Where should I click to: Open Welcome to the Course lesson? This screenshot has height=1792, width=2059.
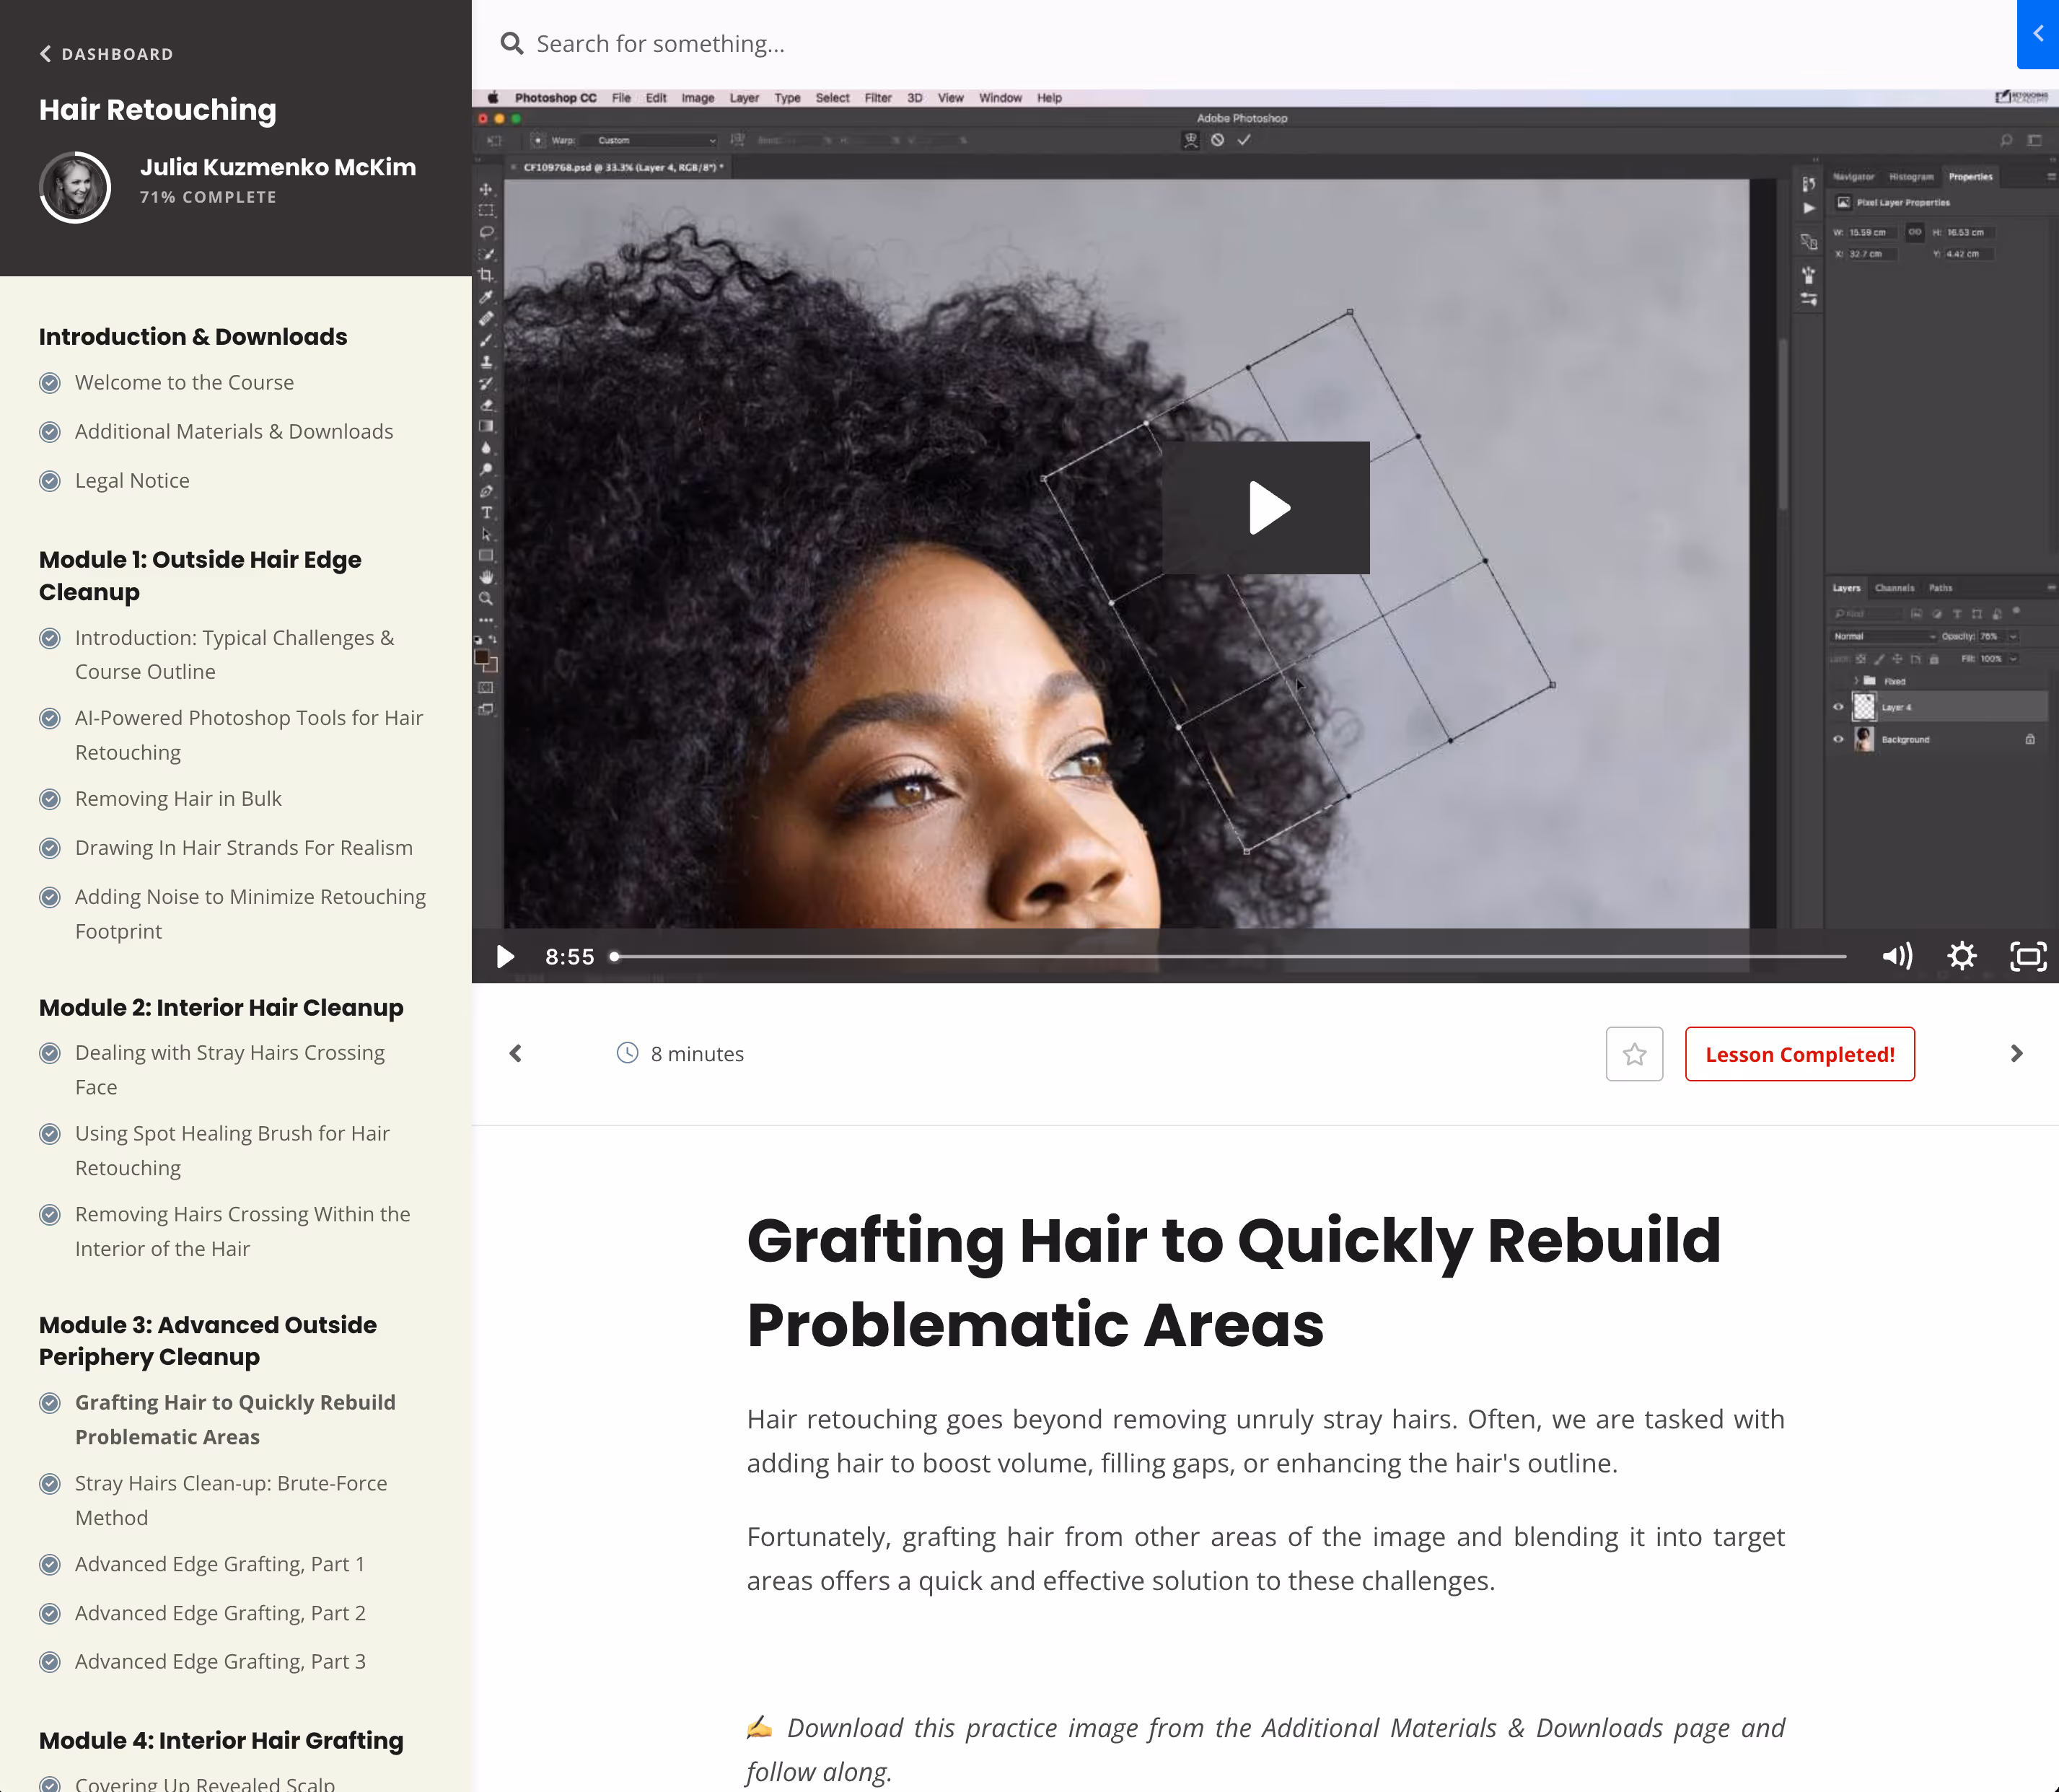tap(184, 383)
